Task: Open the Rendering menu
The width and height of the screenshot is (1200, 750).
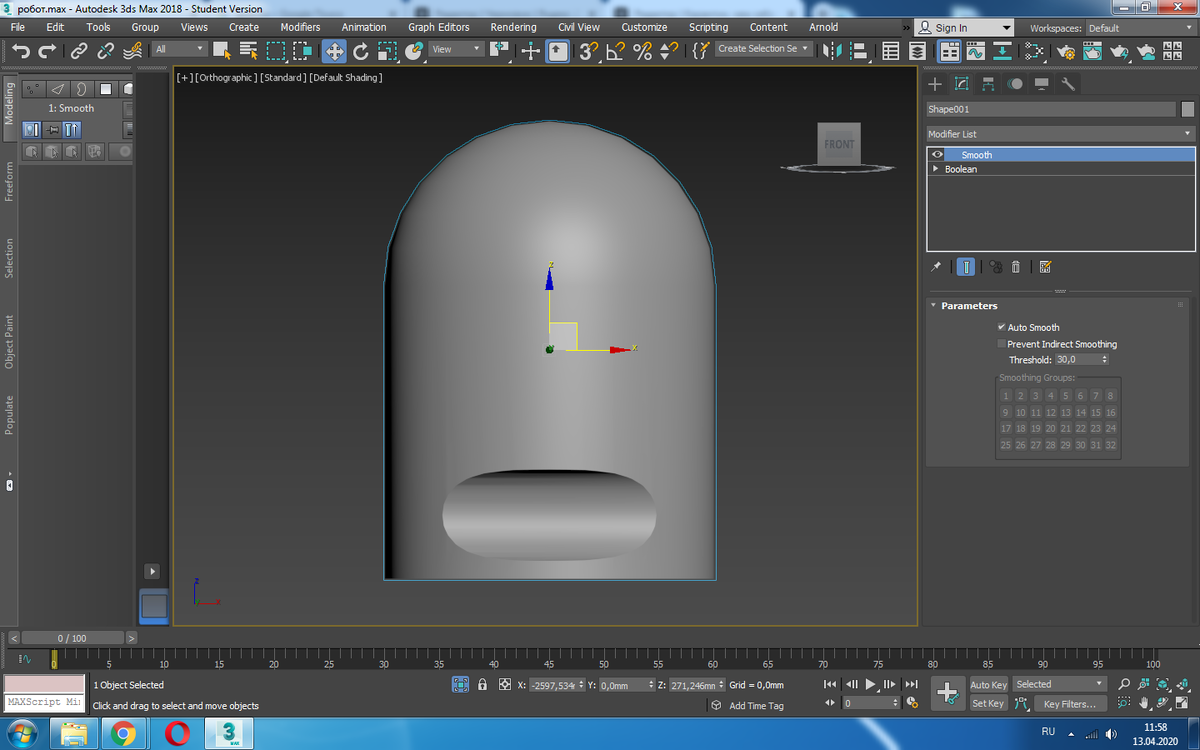Action: pos(513,27)
